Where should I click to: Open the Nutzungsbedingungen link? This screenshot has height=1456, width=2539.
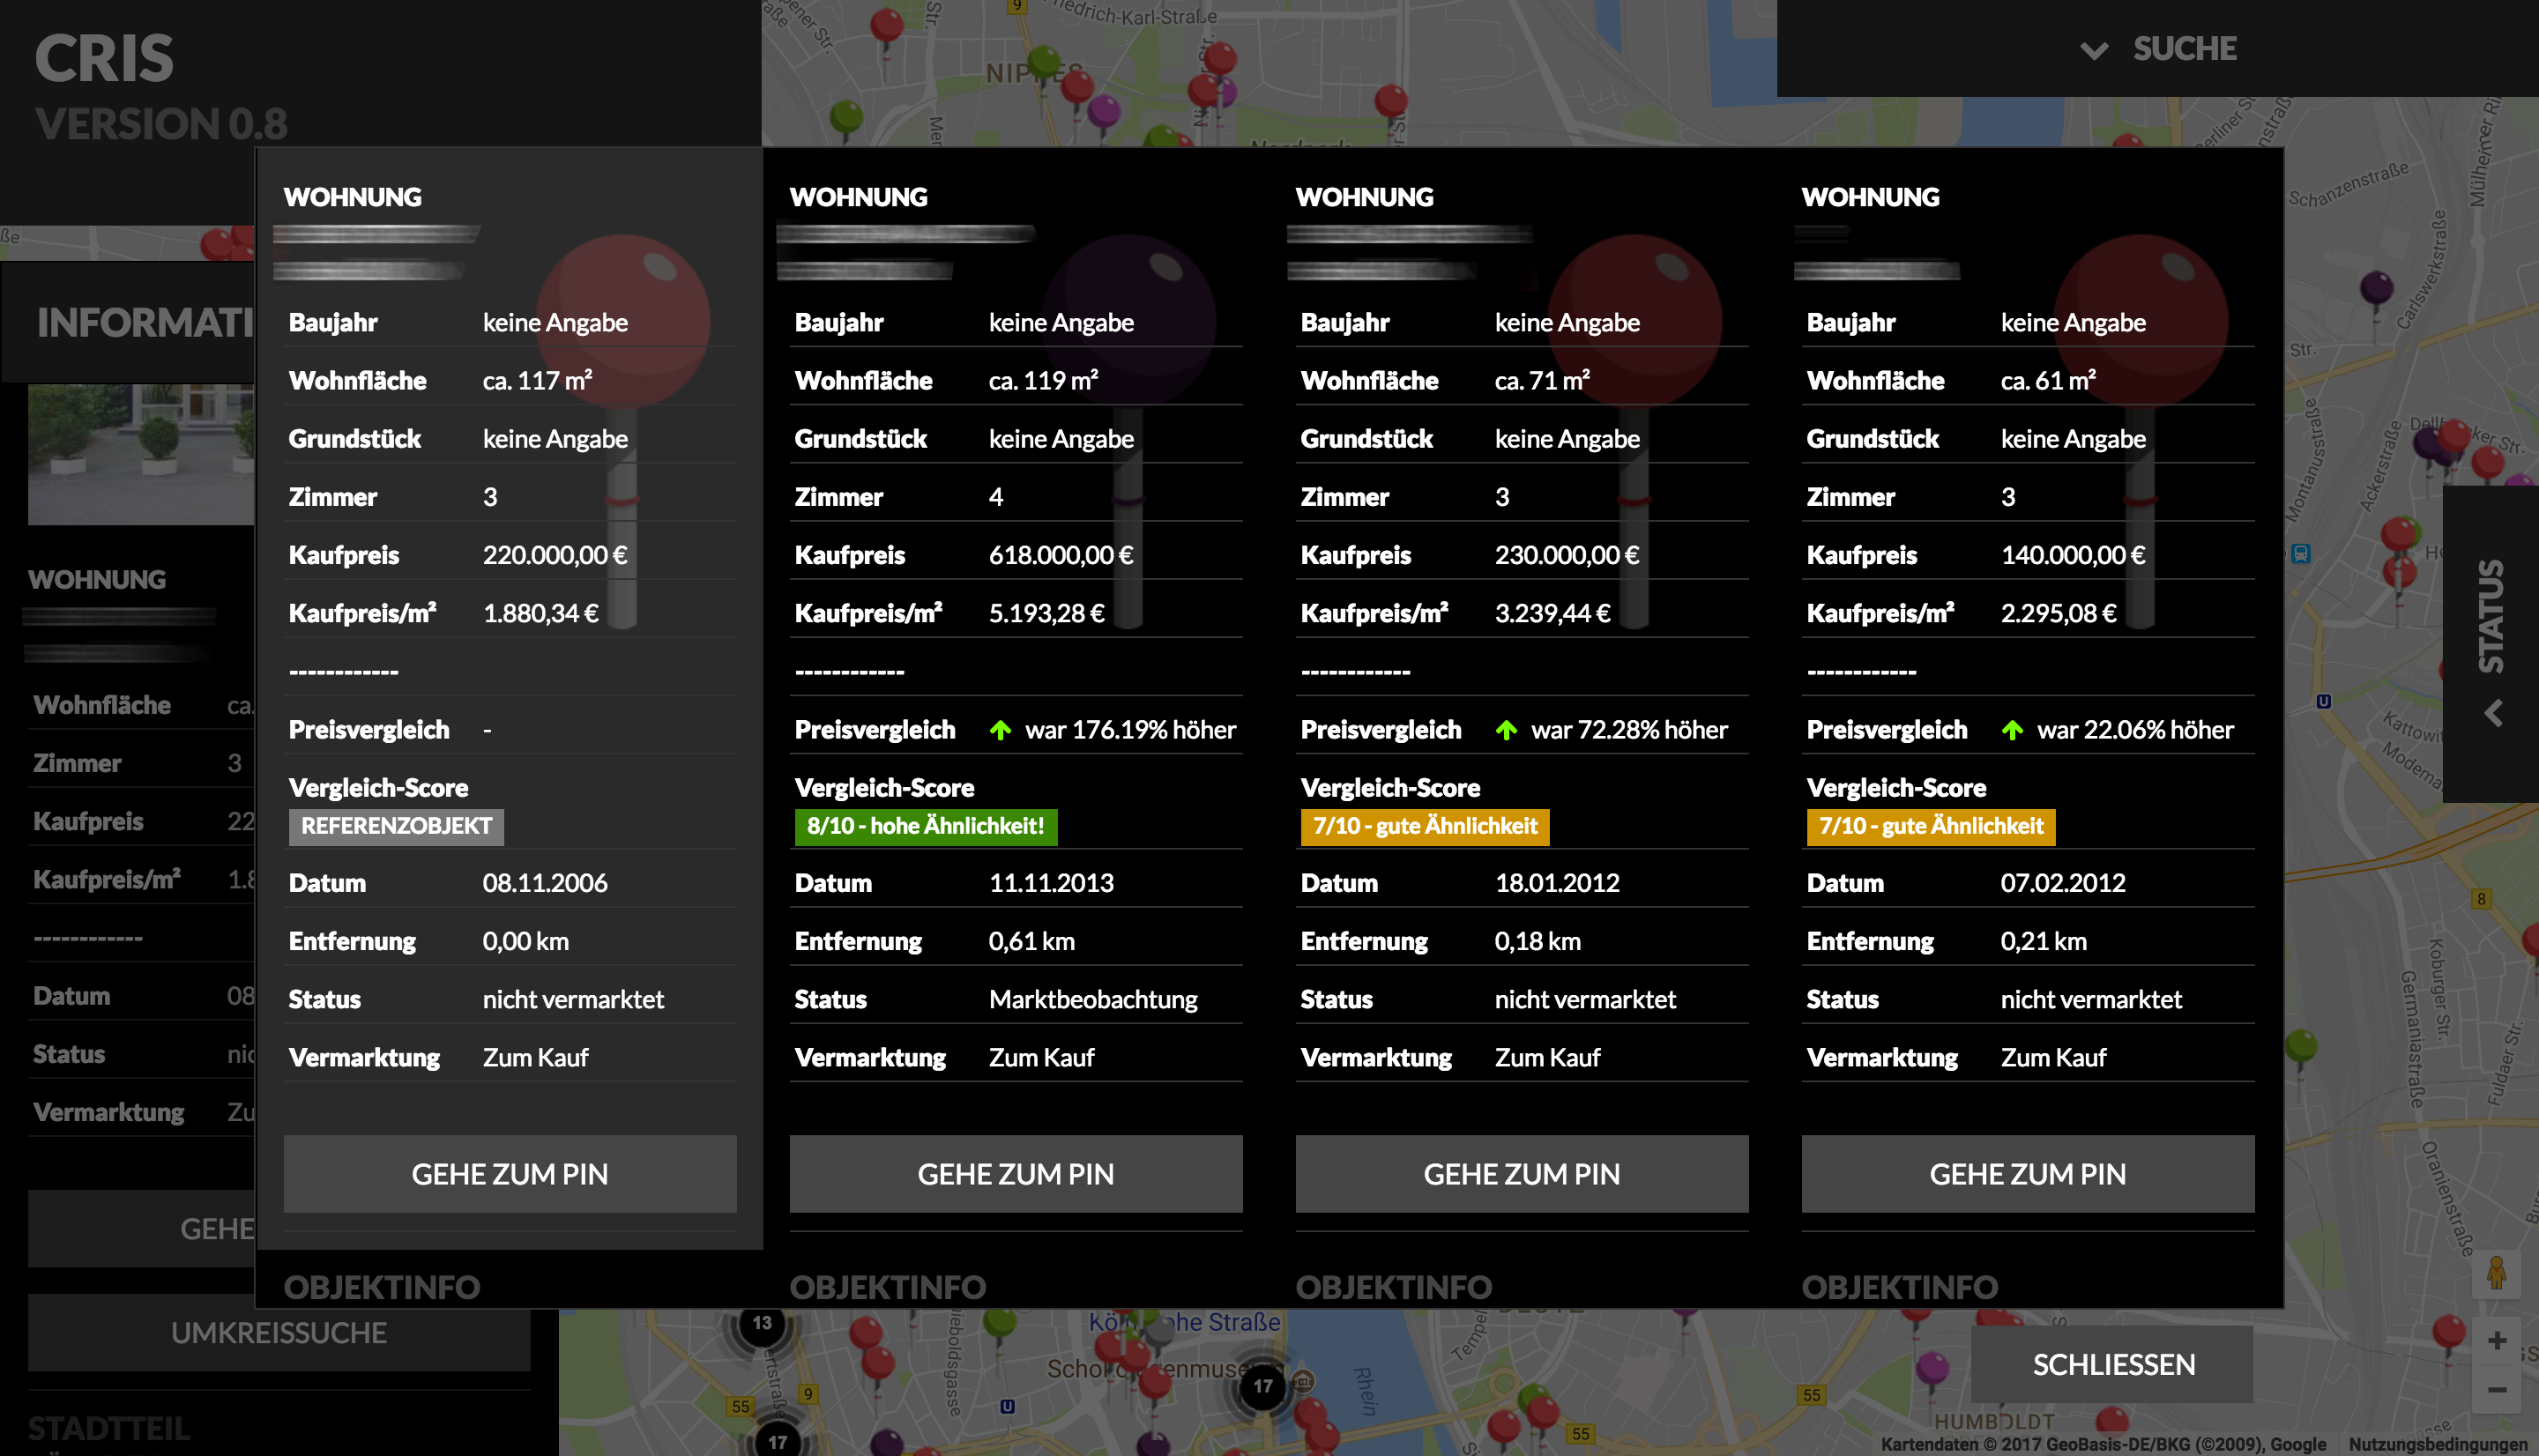(x=2440, y=1444)
